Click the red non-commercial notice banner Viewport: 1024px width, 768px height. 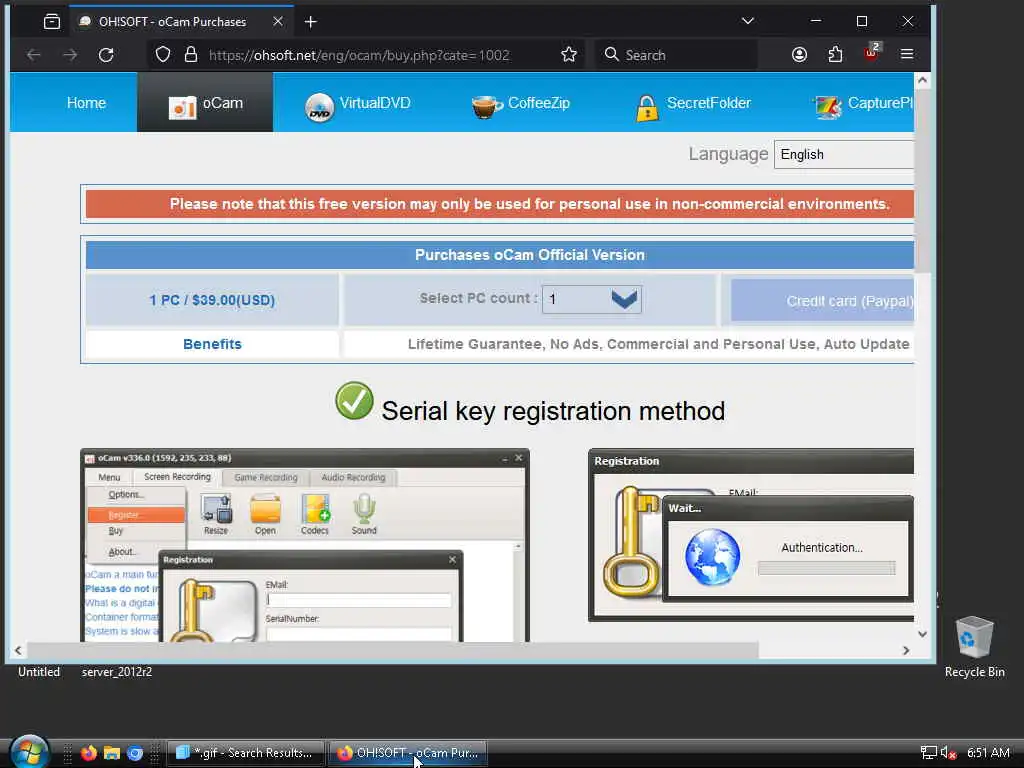(500, 204)
